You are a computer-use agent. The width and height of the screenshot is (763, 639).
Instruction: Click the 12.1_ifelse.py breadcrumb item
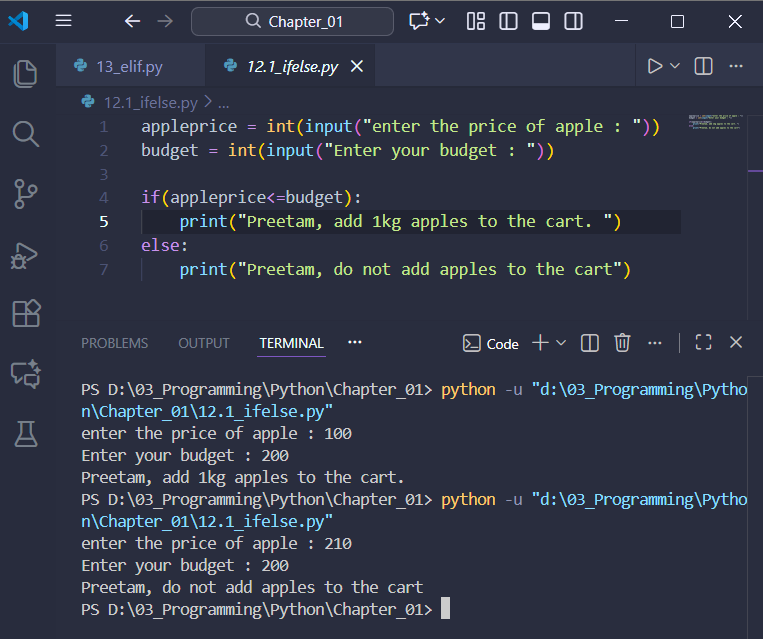pos(151,103)
